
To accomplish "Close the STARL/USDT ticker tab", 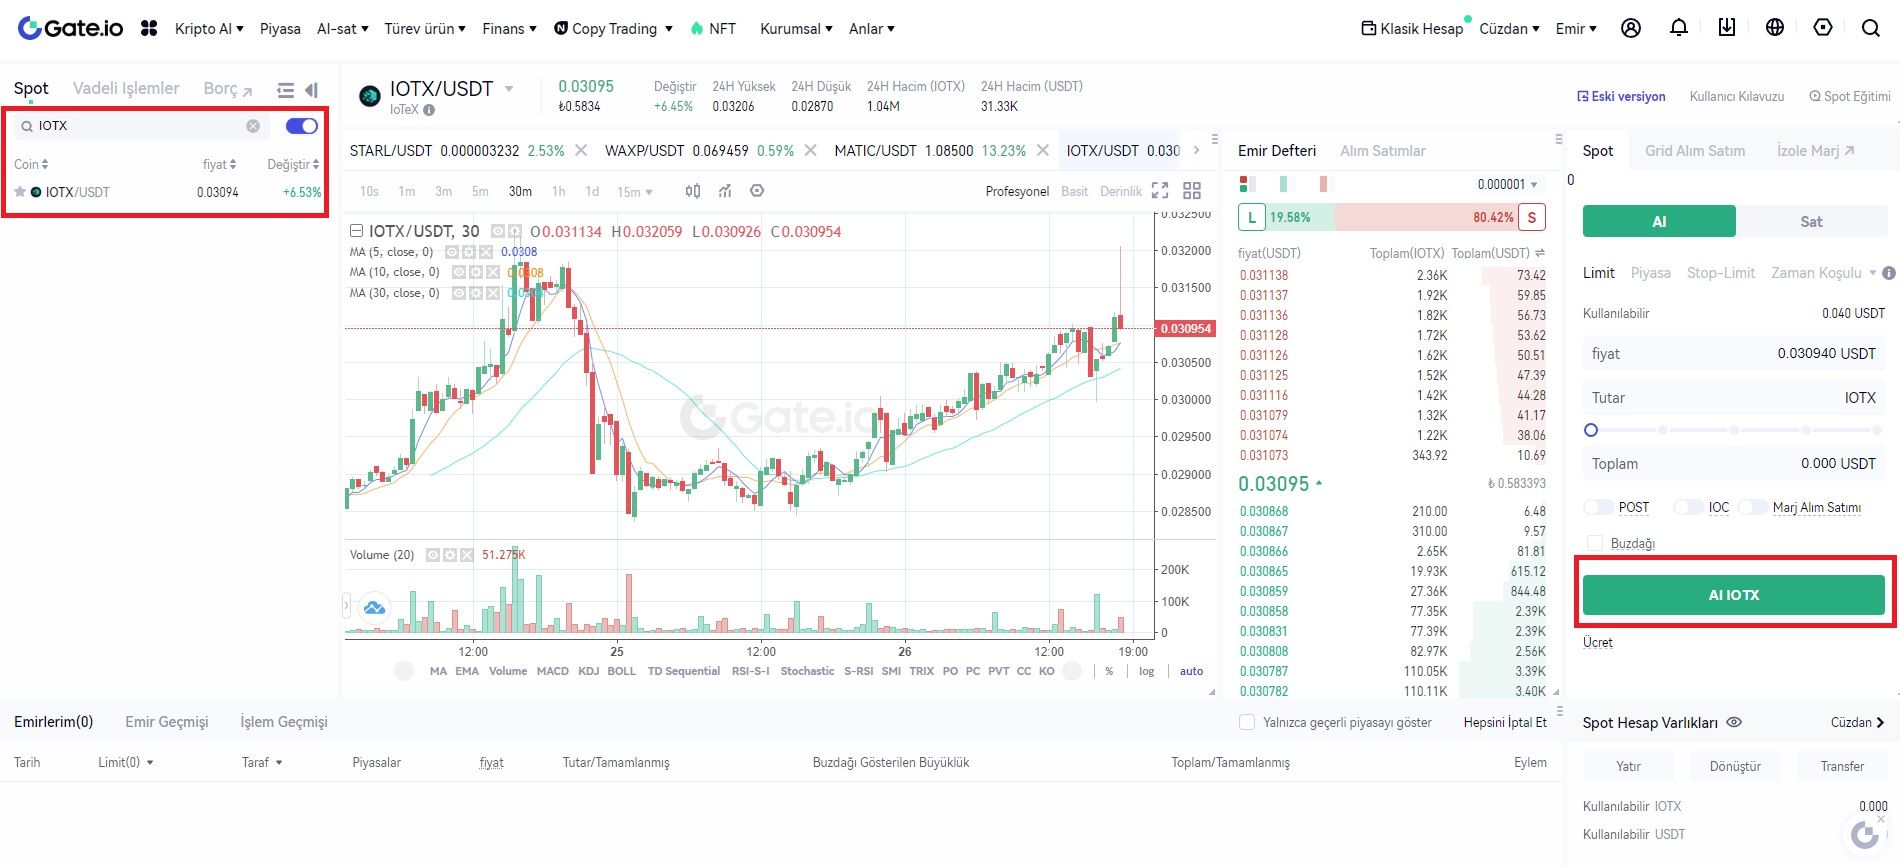I will coord(580,151).
